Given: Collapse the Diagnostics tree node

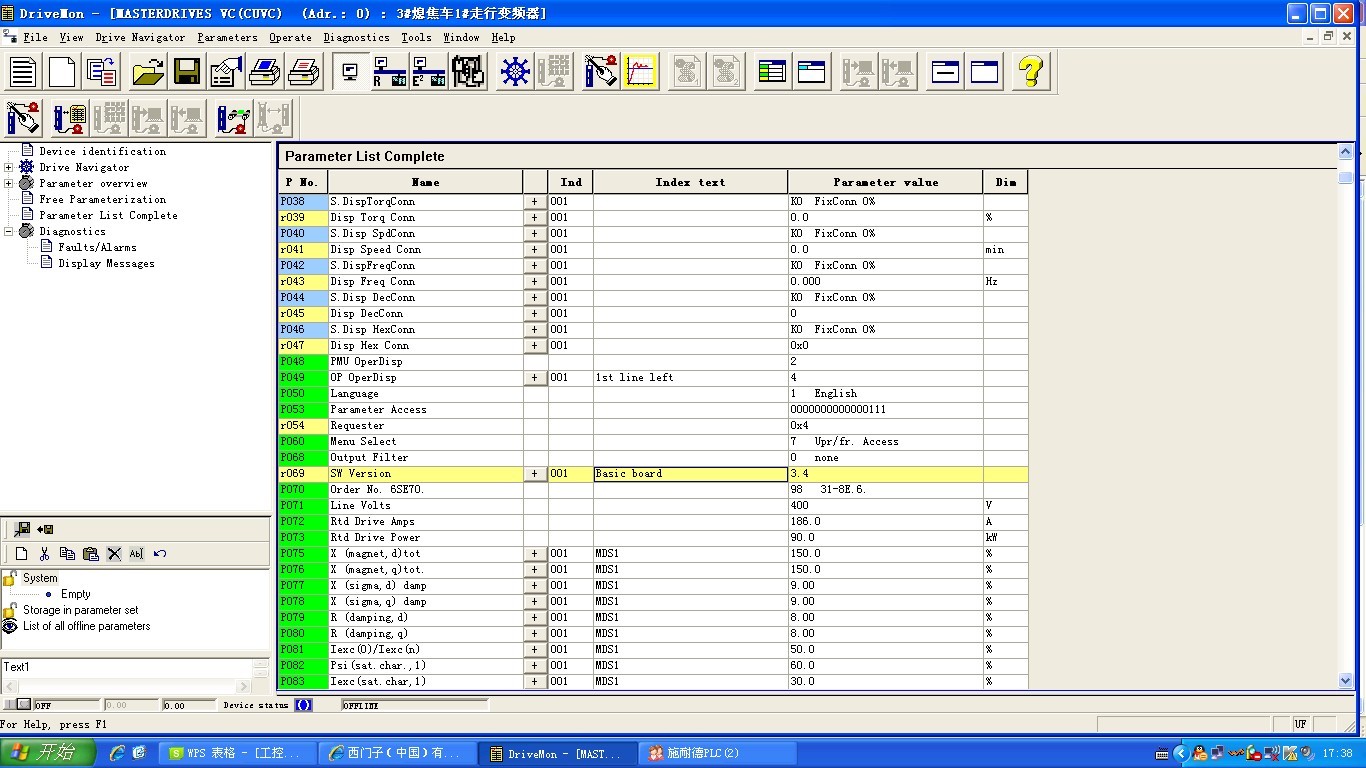Looking at the screenshot, I should pyautogui.click(x=9, y=231).
